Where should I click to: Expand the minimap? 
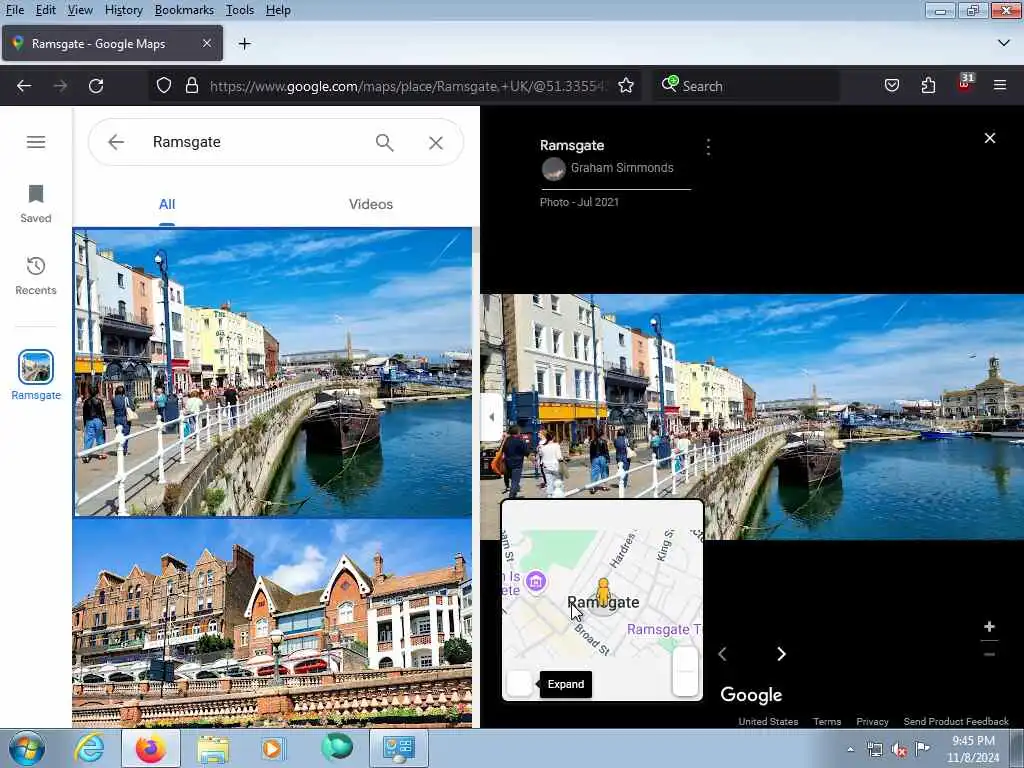pos(520,684)
